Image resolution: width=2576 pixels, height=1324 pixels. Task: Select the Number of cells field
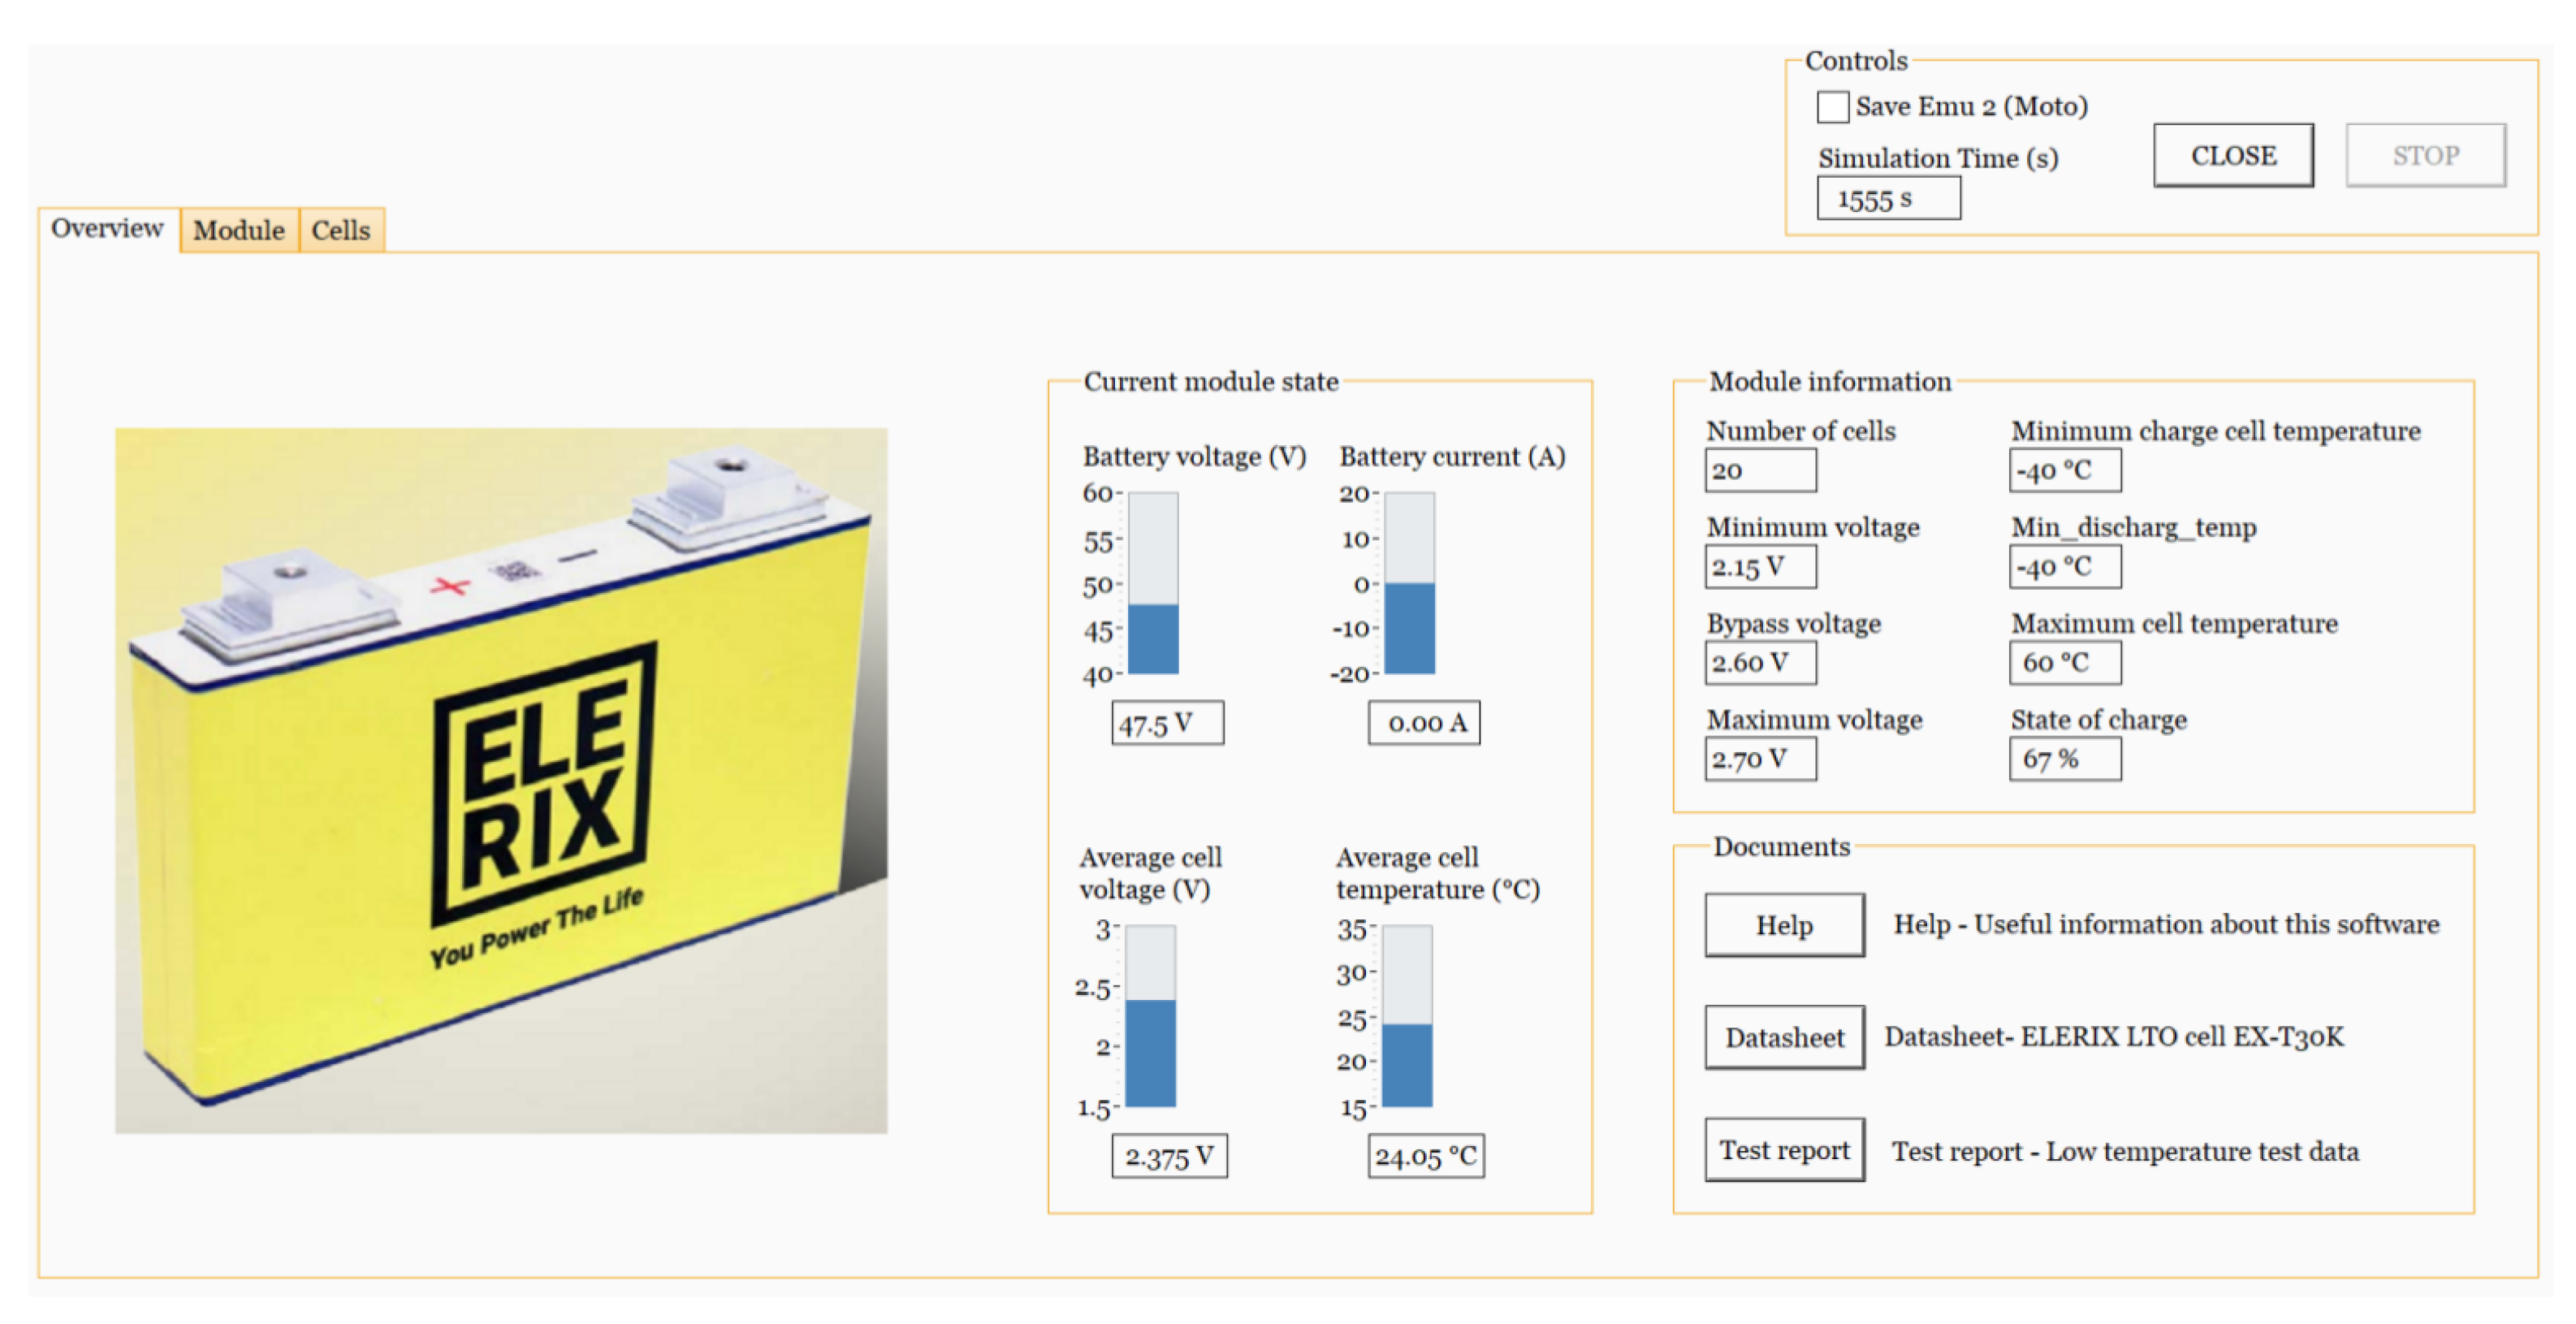point(1760,471)
